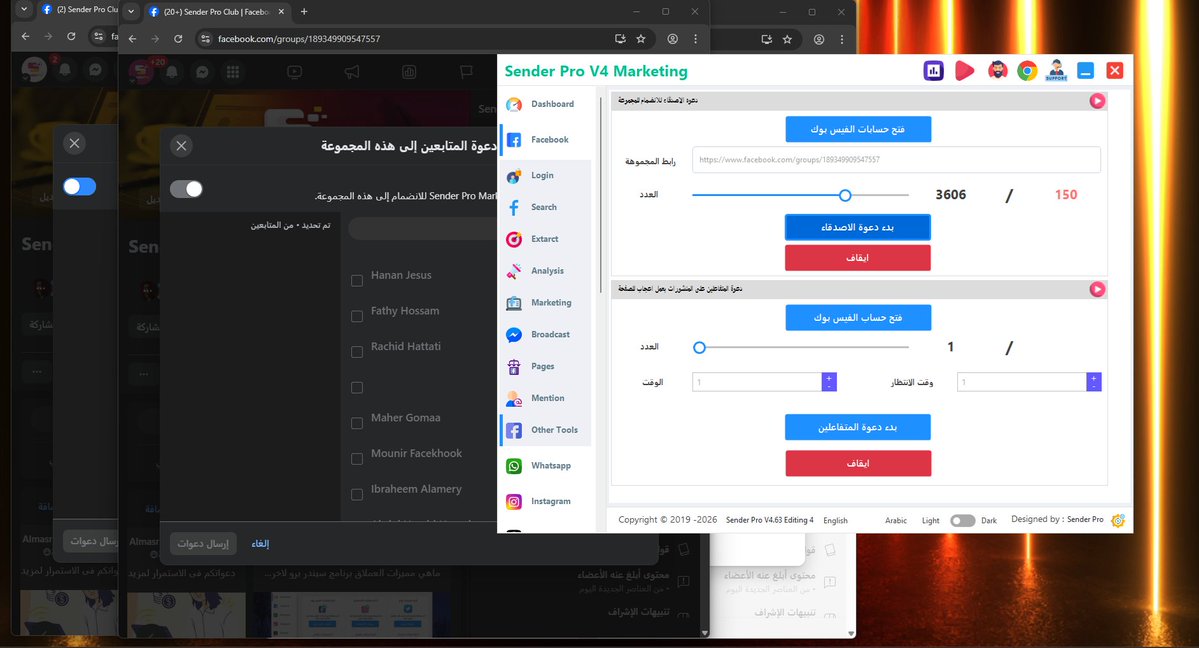Switch to the Other Tools tab
Screen dimensions: 1199x648
[x=552, y=430]
